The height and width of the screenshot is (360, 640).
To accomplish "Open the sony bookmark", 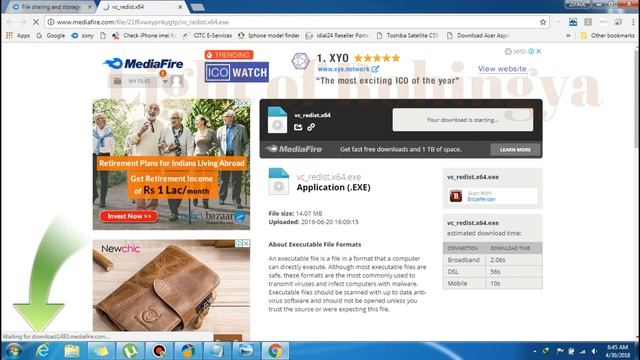I will [82, 36].
